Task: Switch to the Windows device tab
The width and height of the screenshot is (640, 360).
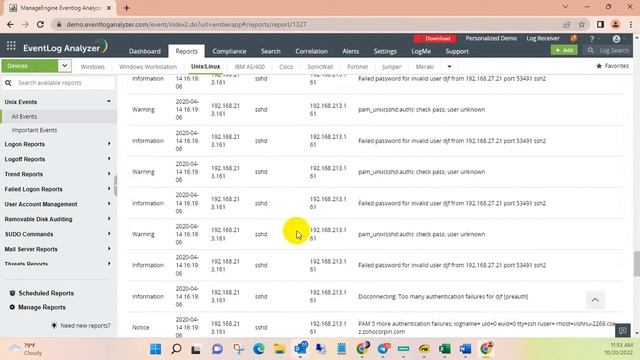Action: pyautogui.click(x=92, y=67)
